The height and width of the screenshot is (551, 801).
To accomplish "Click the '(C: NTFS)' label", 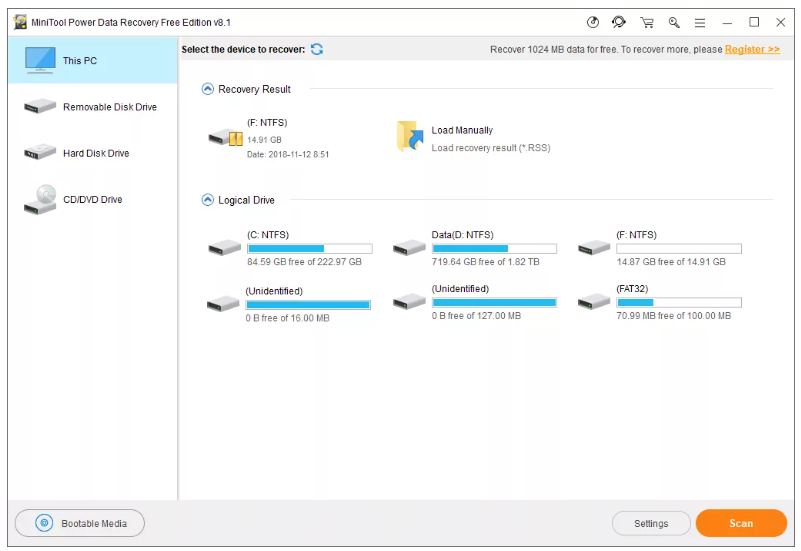I will (x=268, y=234).
